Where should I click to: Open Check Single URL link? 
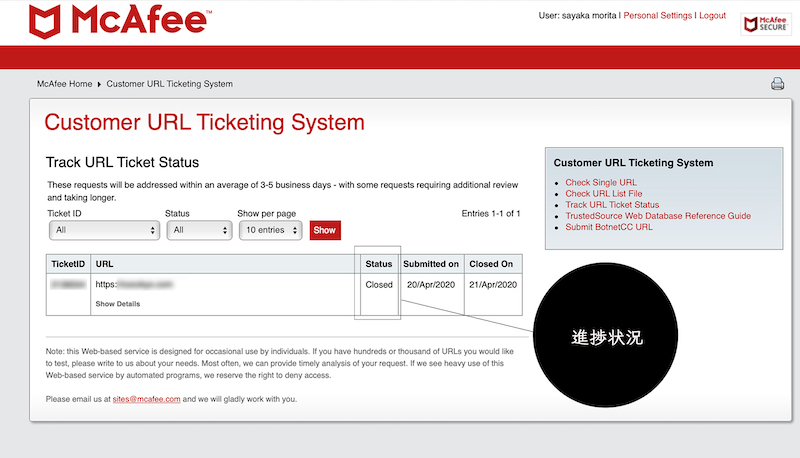tap(601, 183)
